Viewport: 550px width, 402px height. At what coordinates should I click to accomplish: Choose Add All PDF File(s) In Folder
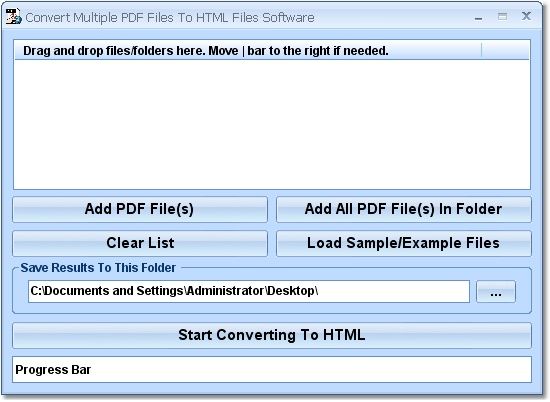pyautogui.click(x=404, y=209)
